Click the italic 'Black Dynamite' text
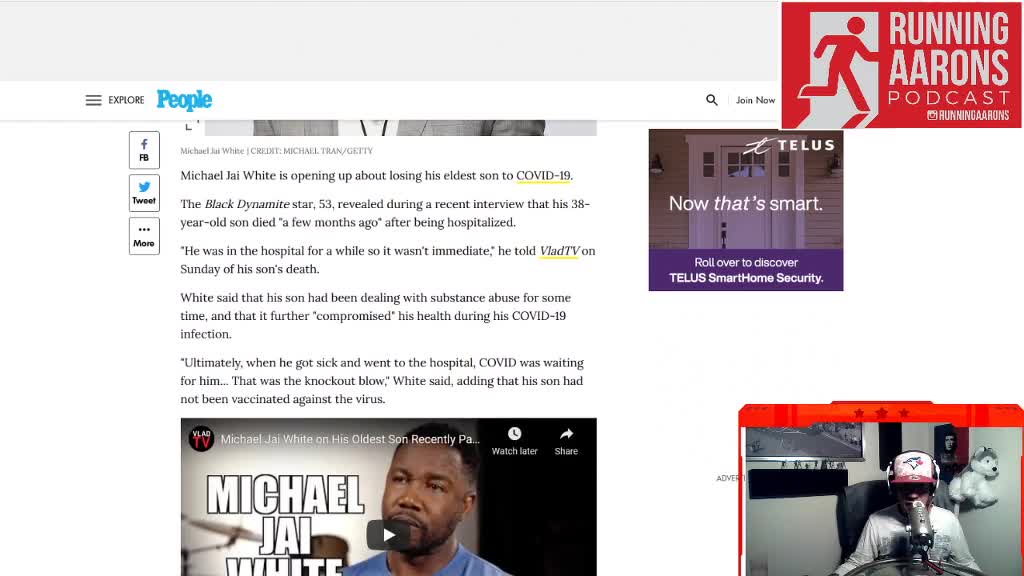The width and height of the screenshot is (1024, 576). pyautogui.click(x=247, y=204)
